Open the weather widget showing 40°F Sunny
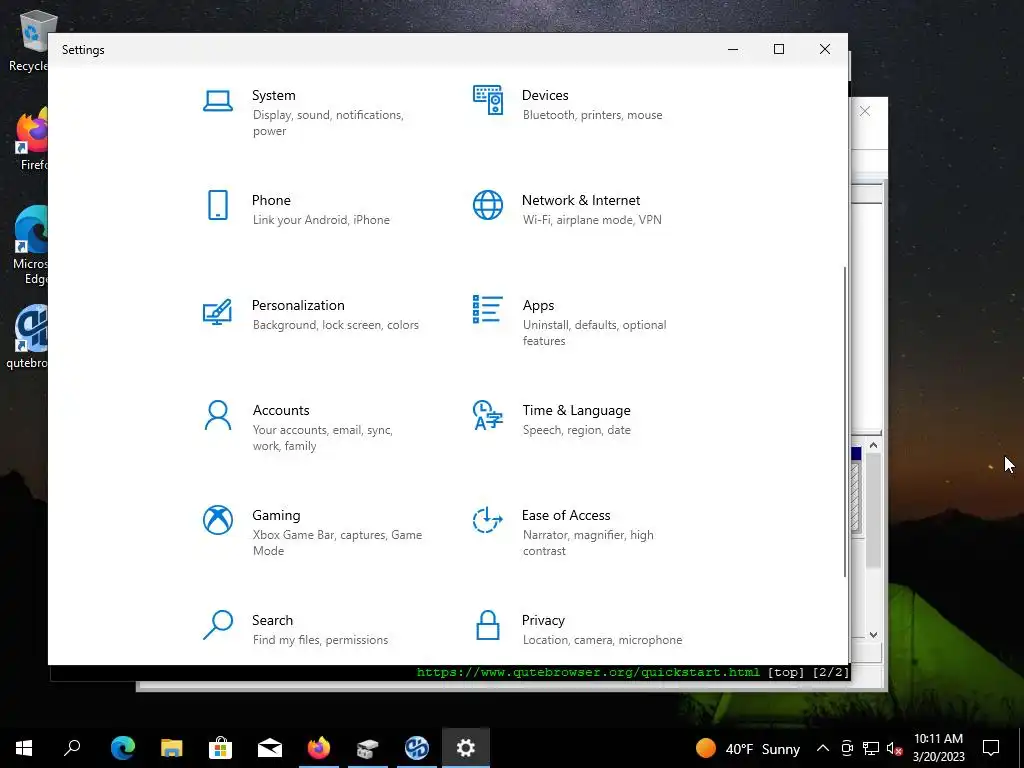Screen dimensions: 1024x768 pos(747,748)
